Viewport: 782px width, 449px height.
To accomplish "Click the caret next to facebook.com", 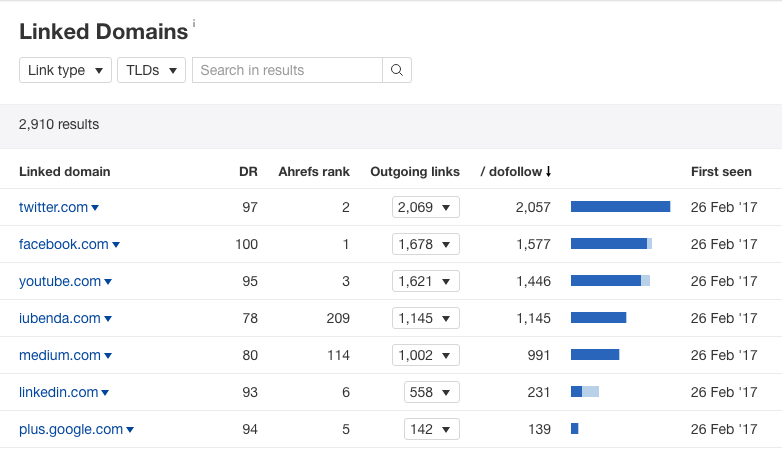I will (116, 244).
